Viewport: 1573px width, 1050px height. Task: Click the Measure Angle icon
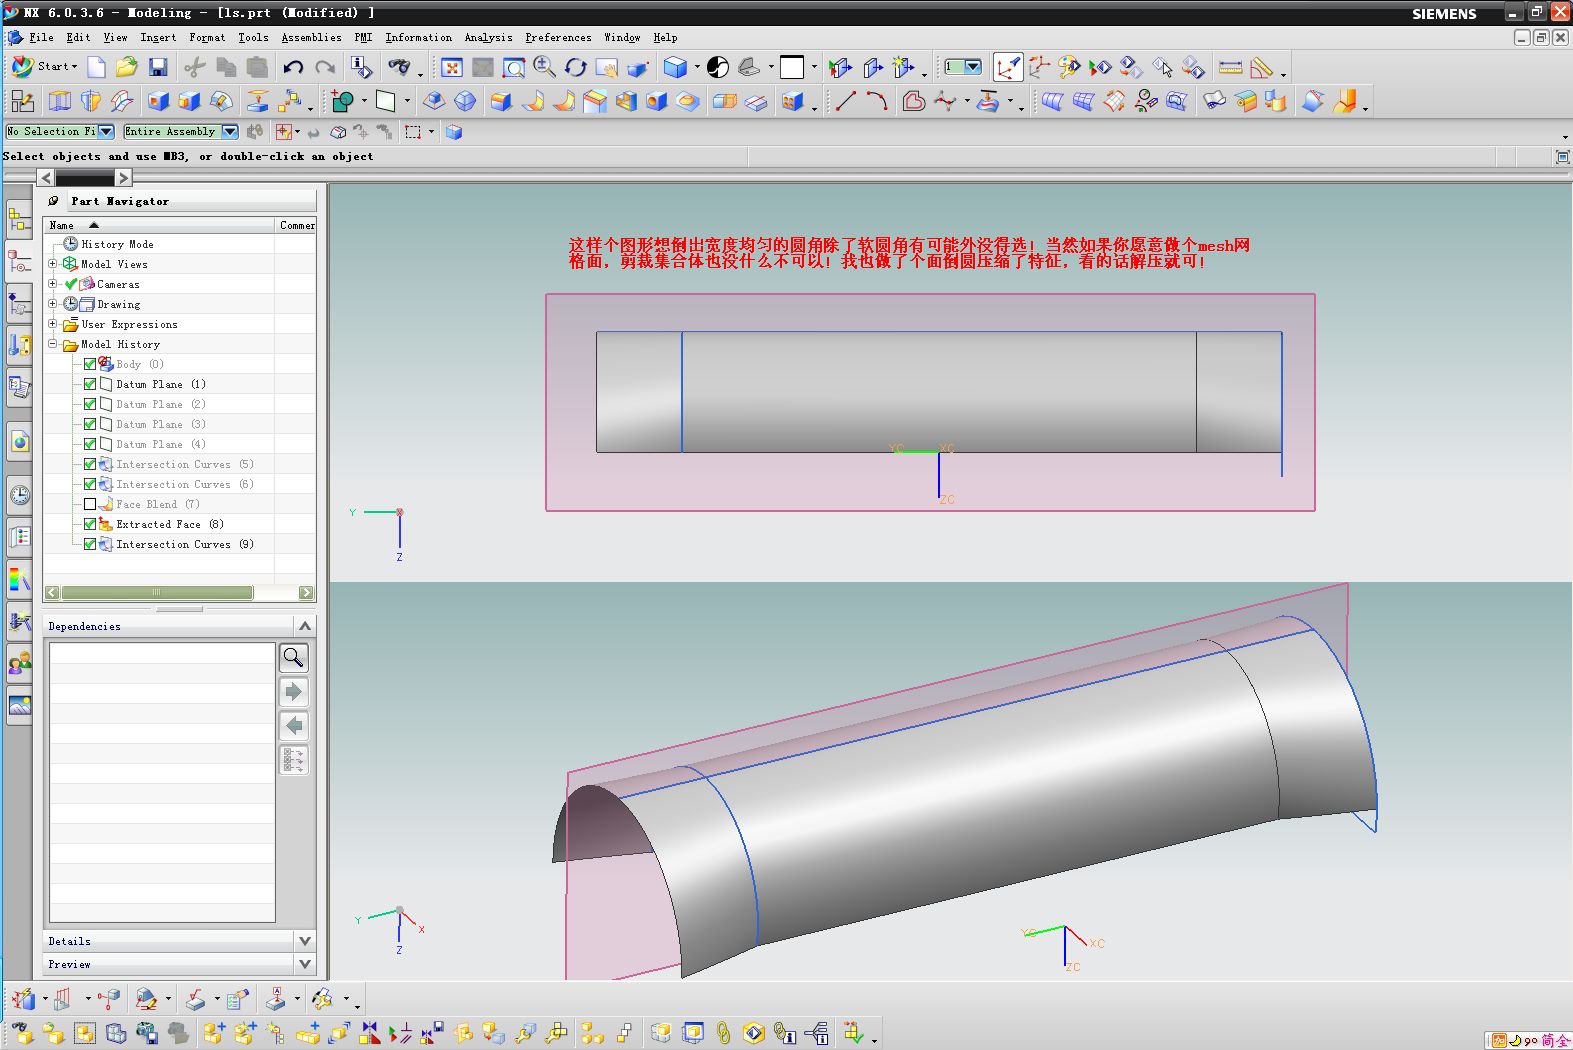(x=1262, y=67)
